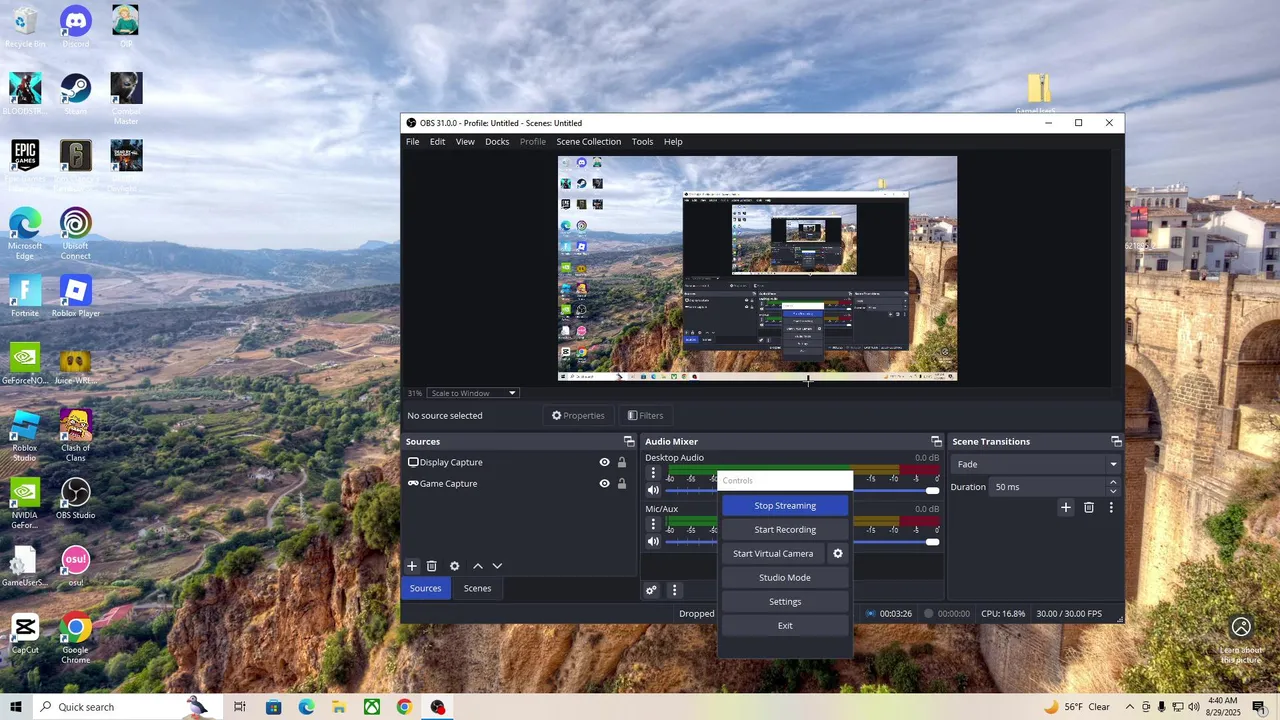Toggle lock on Display Capture source

tap(622, 462)
